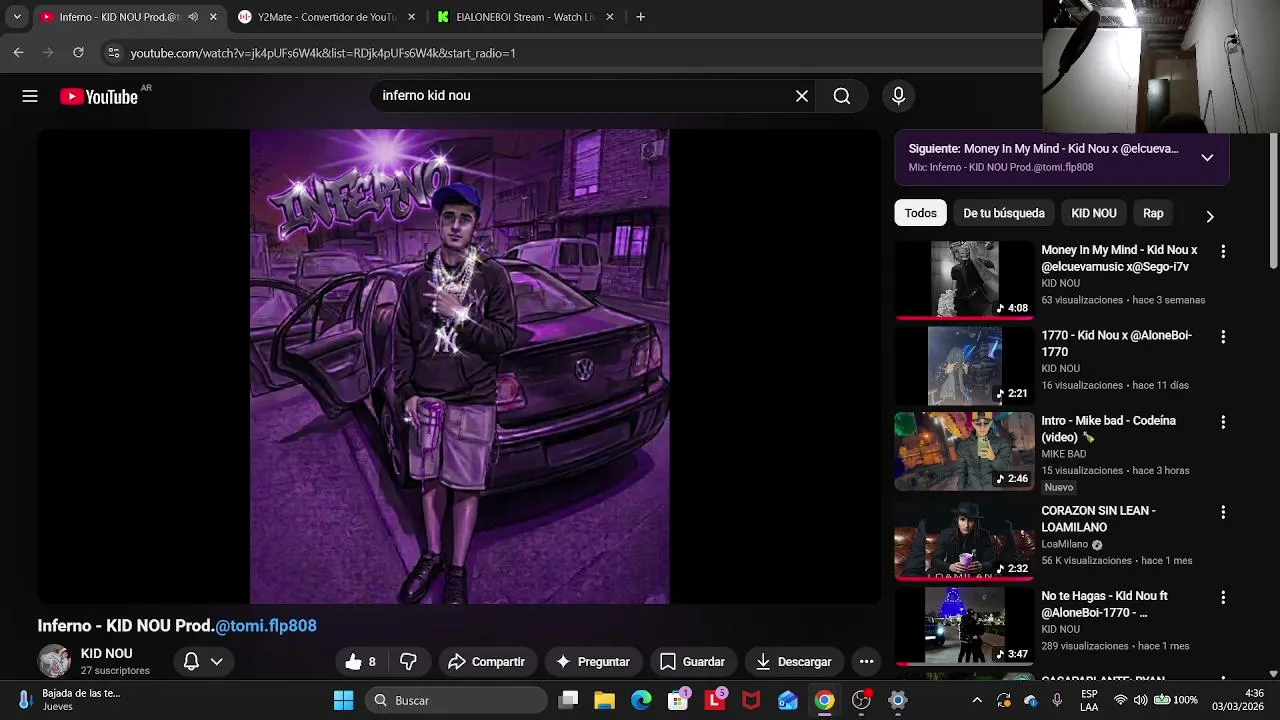
Task: Share the video with Compartir
Action: [486, 661]
